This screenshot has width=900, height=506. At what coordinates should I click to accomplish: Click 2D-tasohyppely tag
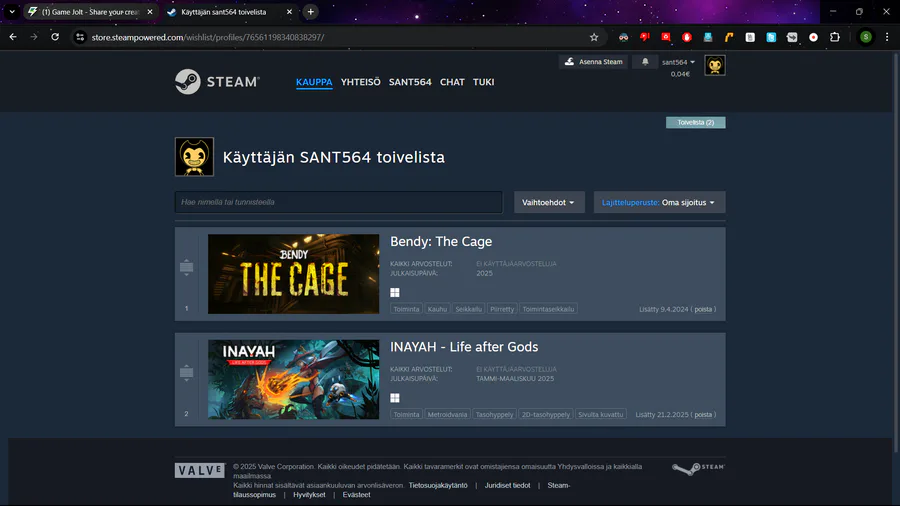(x=545, y=415)
